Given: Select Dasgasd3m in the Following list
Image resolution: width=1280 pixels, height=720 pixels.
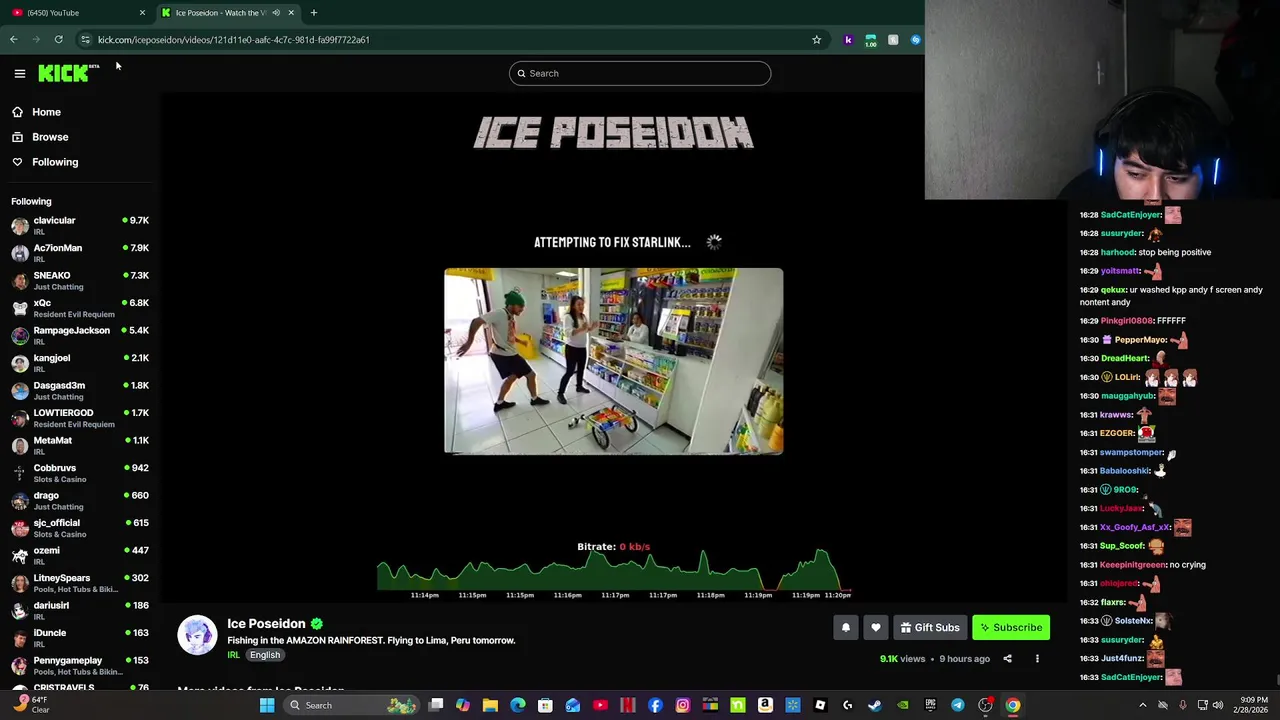Looking at the screenshot, I should point(80,390).
